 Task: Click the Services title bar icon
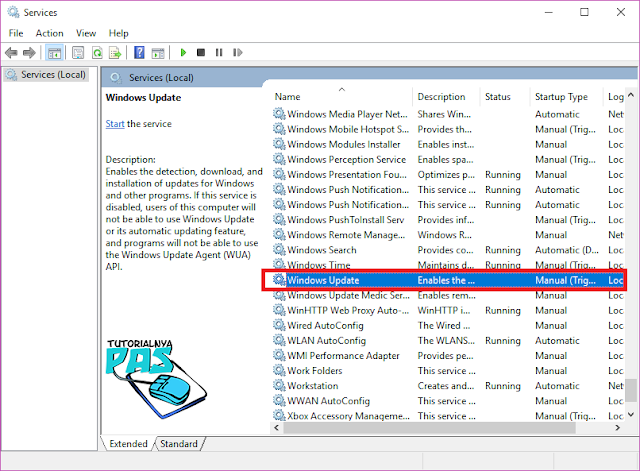(13, 12)
